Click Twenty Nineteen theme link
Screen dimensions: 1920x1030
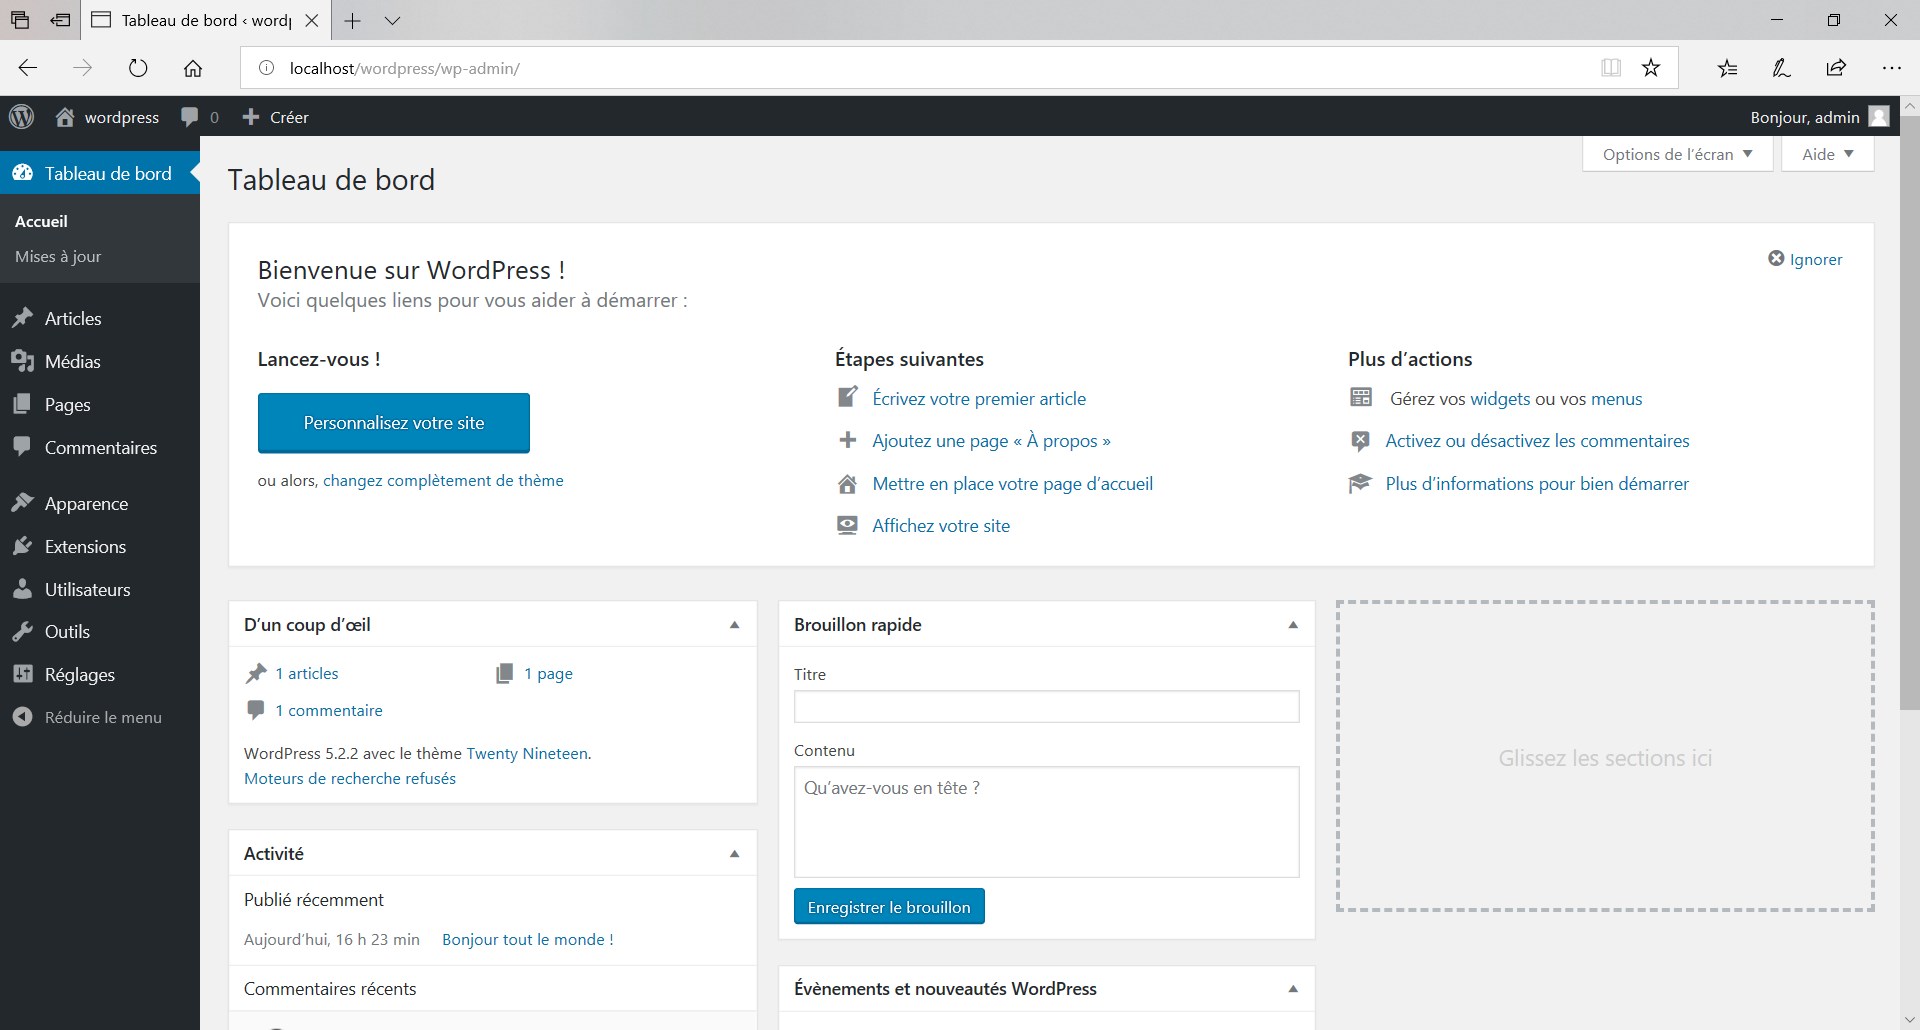(527, 753)
